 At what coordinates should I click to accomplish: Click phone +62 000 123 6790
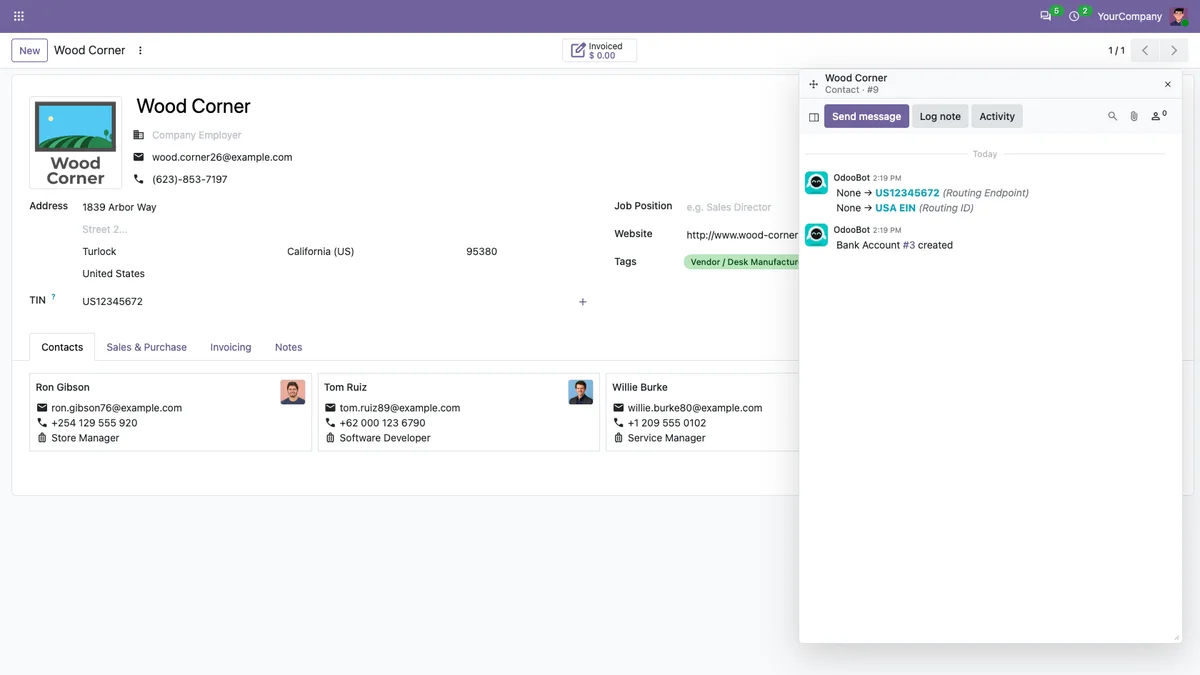tap(382, 423)
